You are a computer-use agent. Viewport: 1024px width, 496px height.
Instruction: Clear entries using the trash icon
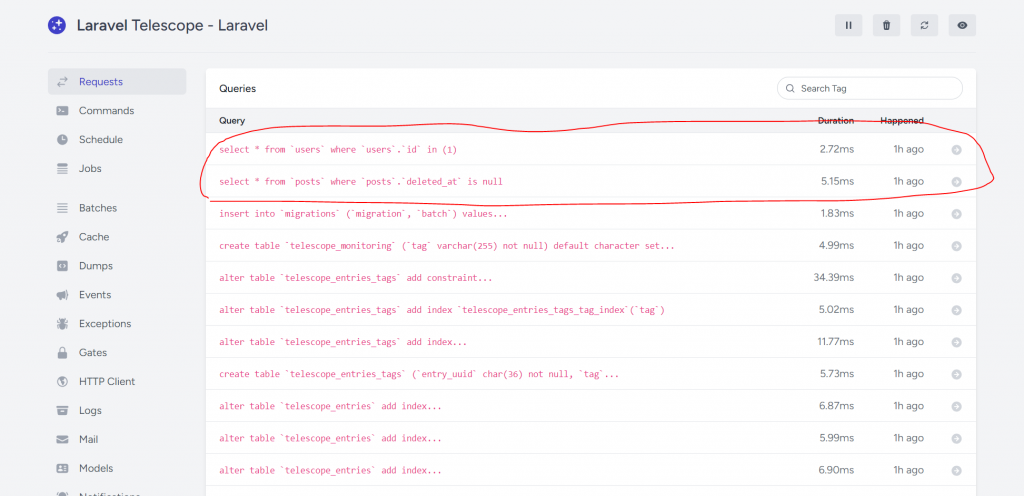[x=886, y=25]
